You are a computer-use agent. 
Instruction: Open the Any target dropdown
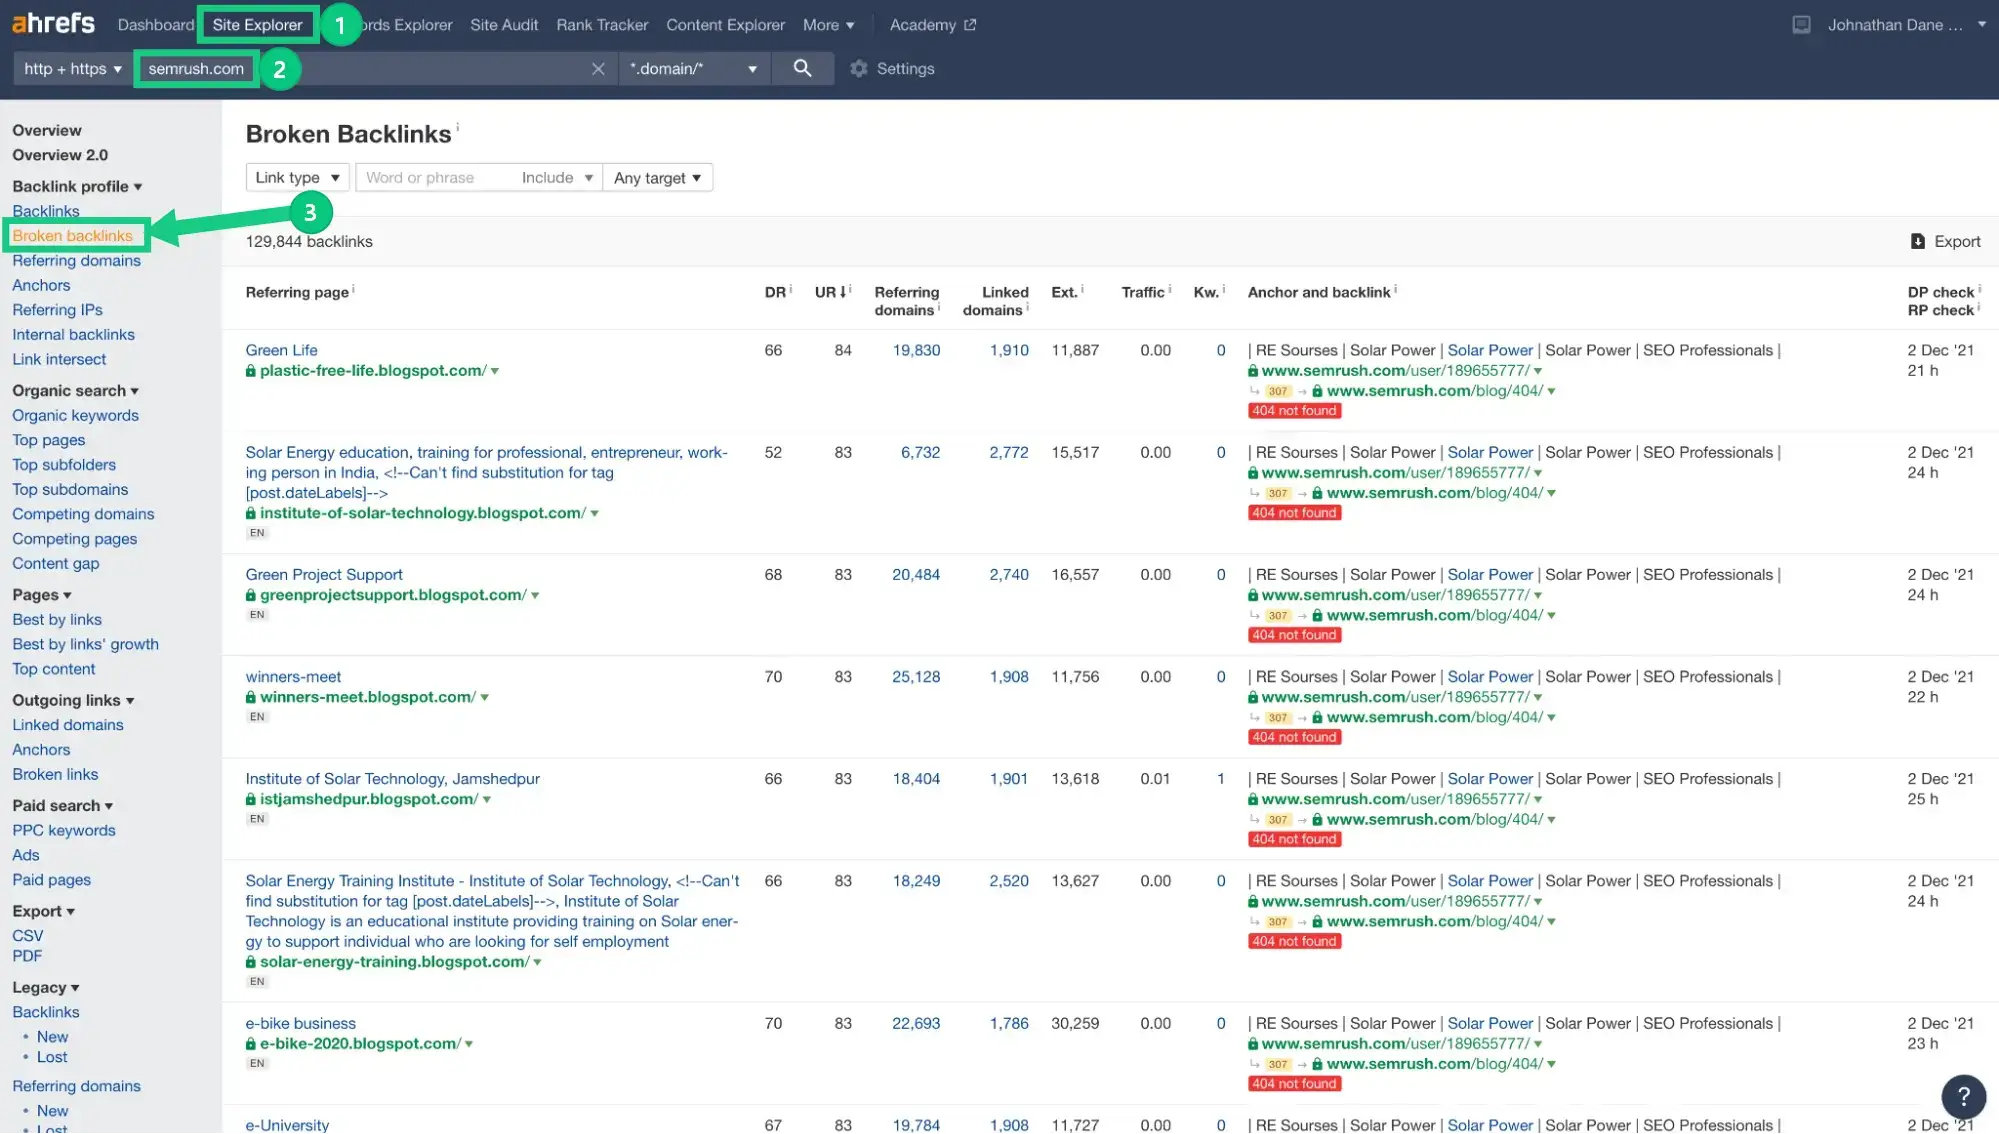coord(657,178)
